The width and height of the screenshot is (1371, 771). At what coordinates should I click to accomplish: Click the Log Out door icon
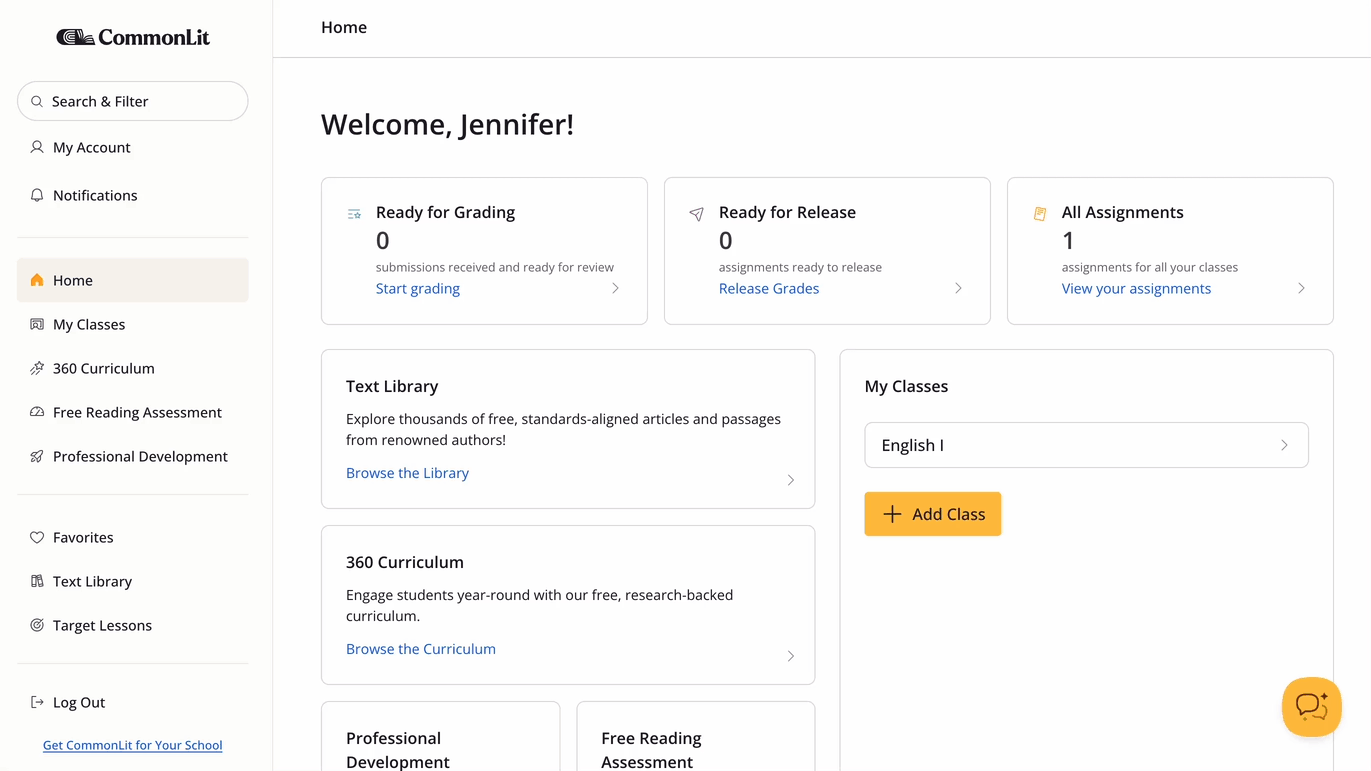coord(37,702)
